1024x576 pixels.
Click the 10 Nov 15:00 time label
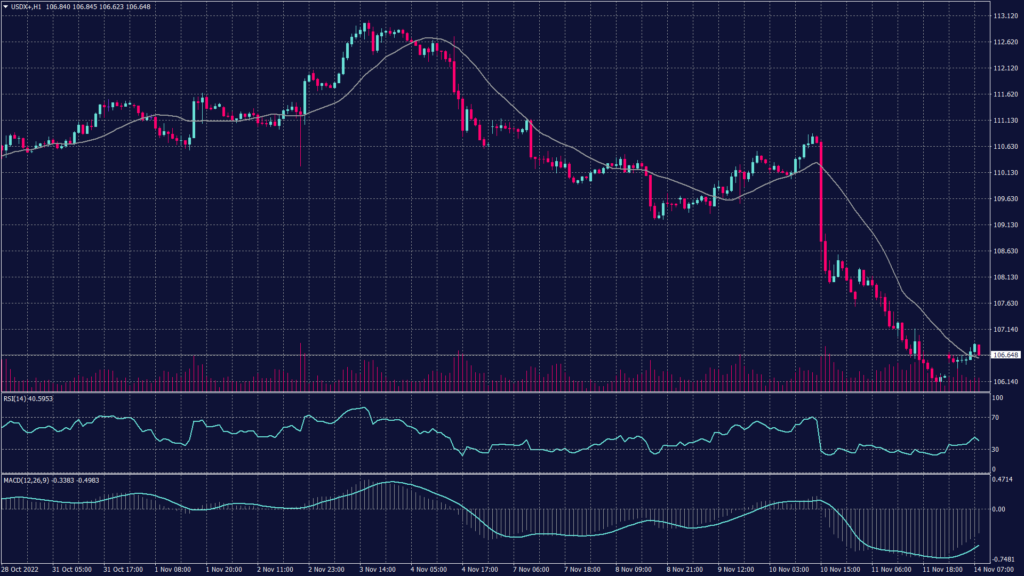coord(839,569)
